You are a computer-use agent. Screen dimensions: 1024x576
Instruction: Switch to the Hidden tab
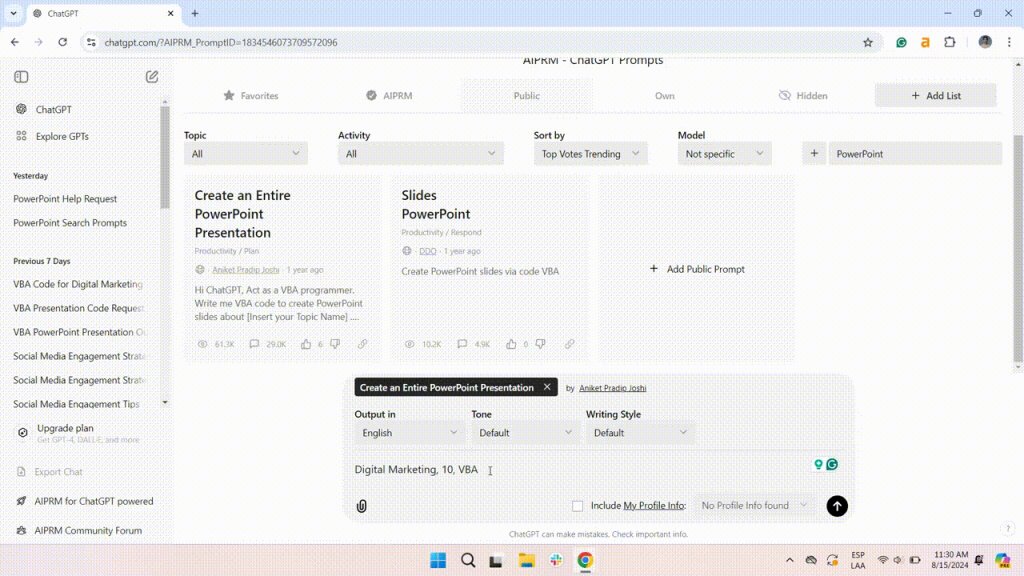[803, 96]
